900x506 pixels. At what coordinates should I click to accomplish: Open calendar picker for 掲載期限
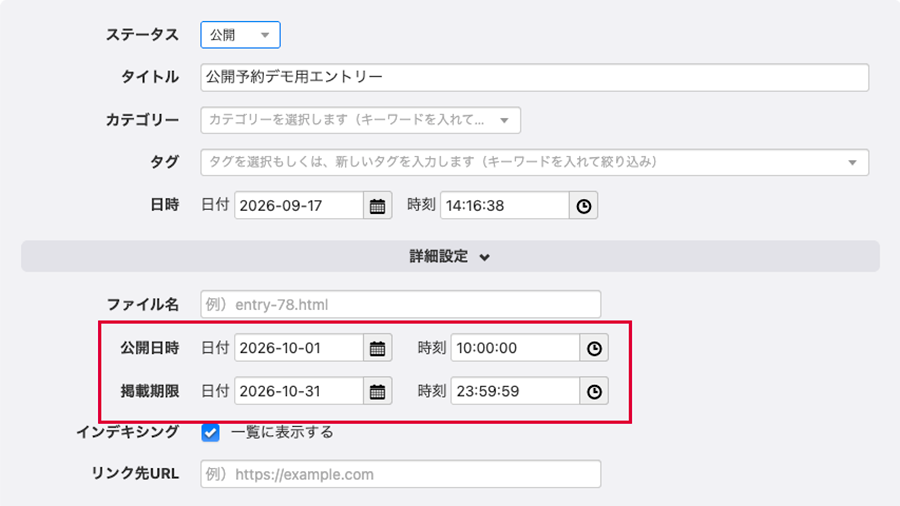[x=378, y=391]
